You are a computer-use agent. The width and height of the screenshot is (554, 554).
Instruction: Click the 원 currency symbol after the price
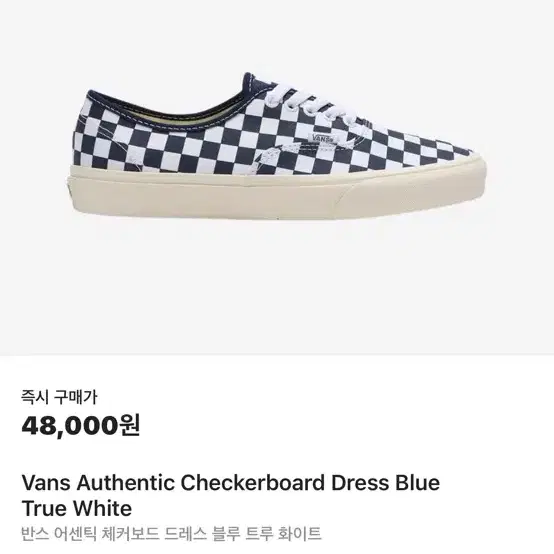tap(130, 425)
